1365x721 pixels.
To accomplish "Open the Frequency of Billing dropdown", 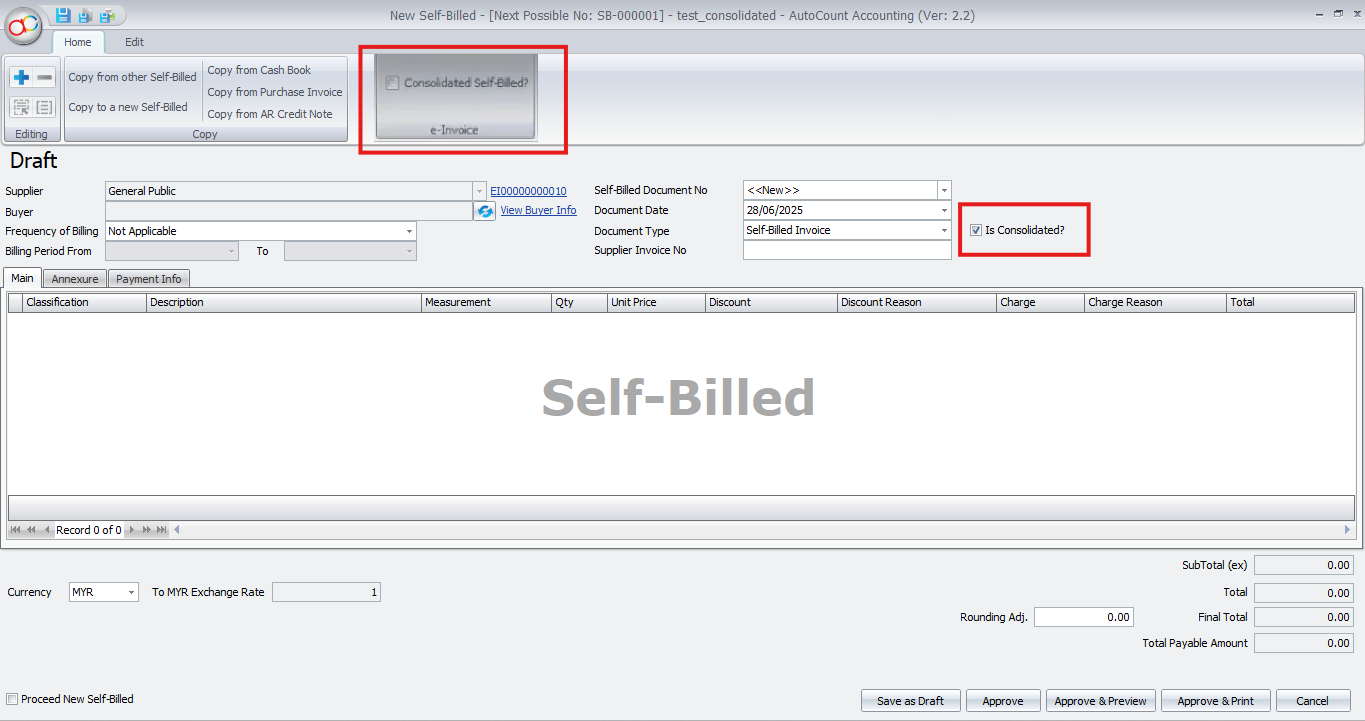I will coord(409,231).
